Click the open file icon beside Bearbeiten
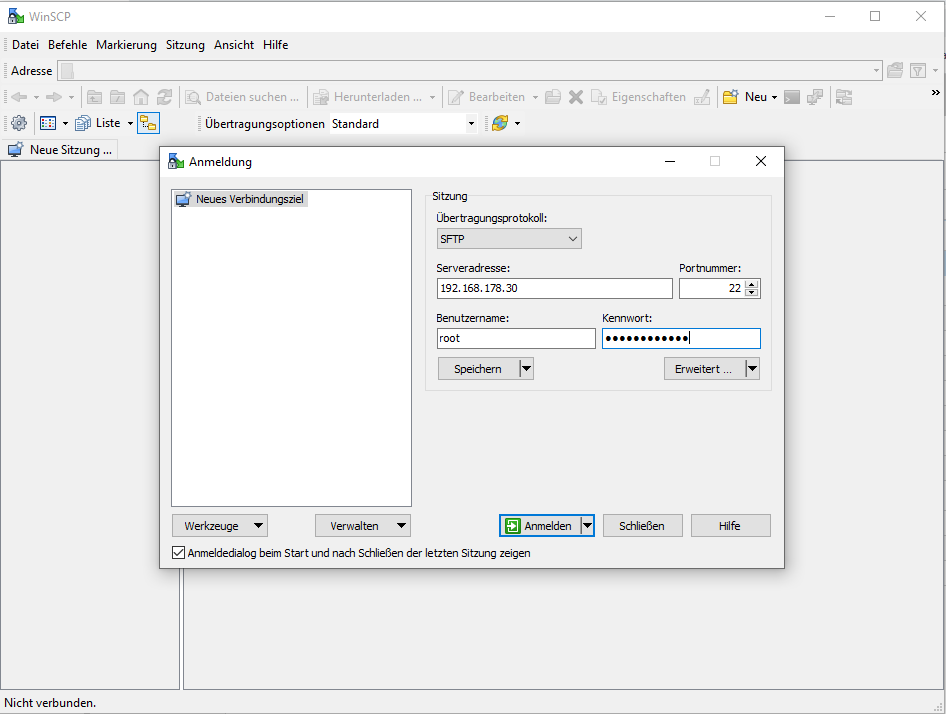The height and width of the screenshot is (714, 946). [553, 97]
